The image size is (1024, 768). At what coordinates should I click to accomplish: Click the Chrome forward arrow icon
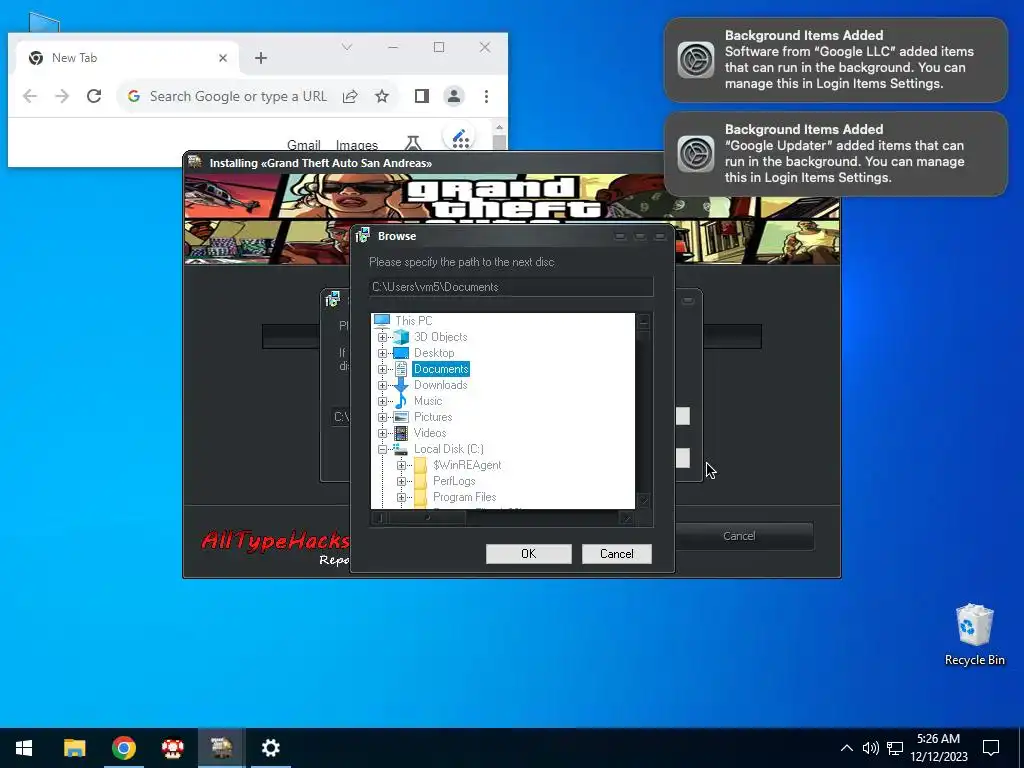coord(62,97)
